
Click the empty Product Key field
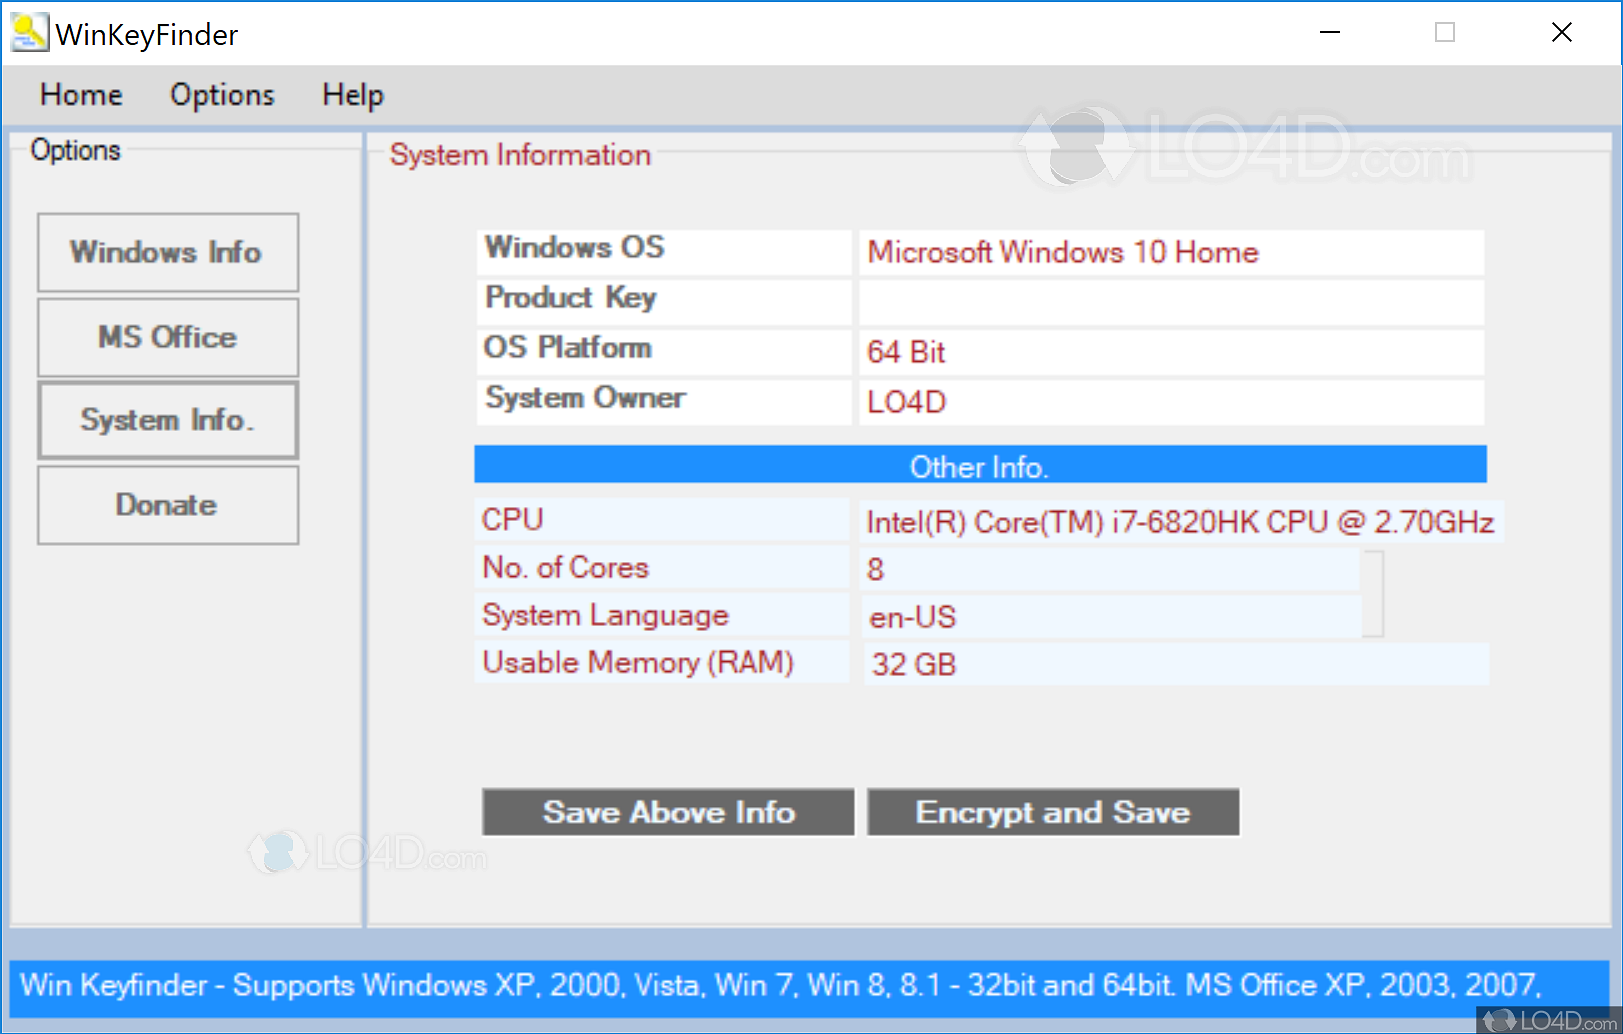click(x=1170, y=302)
